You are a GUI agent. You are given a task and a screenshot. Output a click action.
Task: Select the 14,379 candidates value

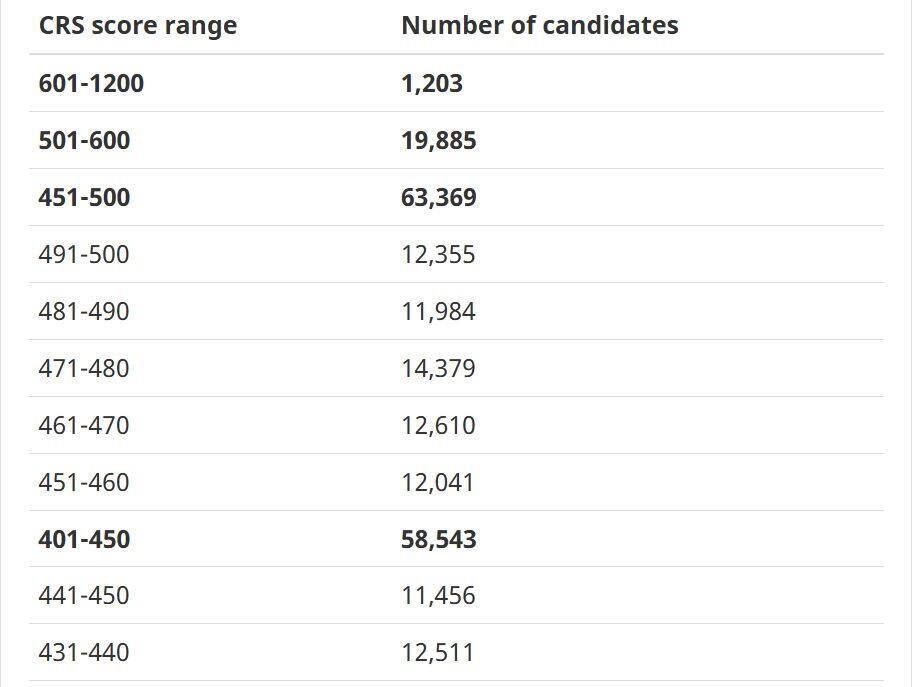[x=438, y=369]
